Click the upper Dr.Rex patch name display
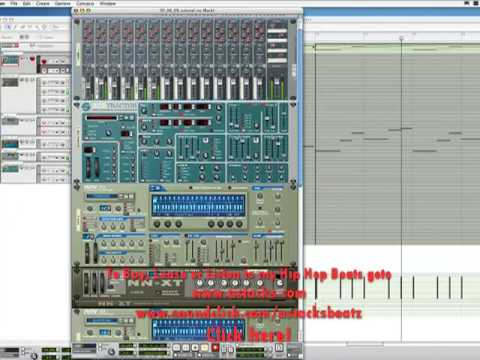This screenshot has width=480, height=360. pos(102,196)
